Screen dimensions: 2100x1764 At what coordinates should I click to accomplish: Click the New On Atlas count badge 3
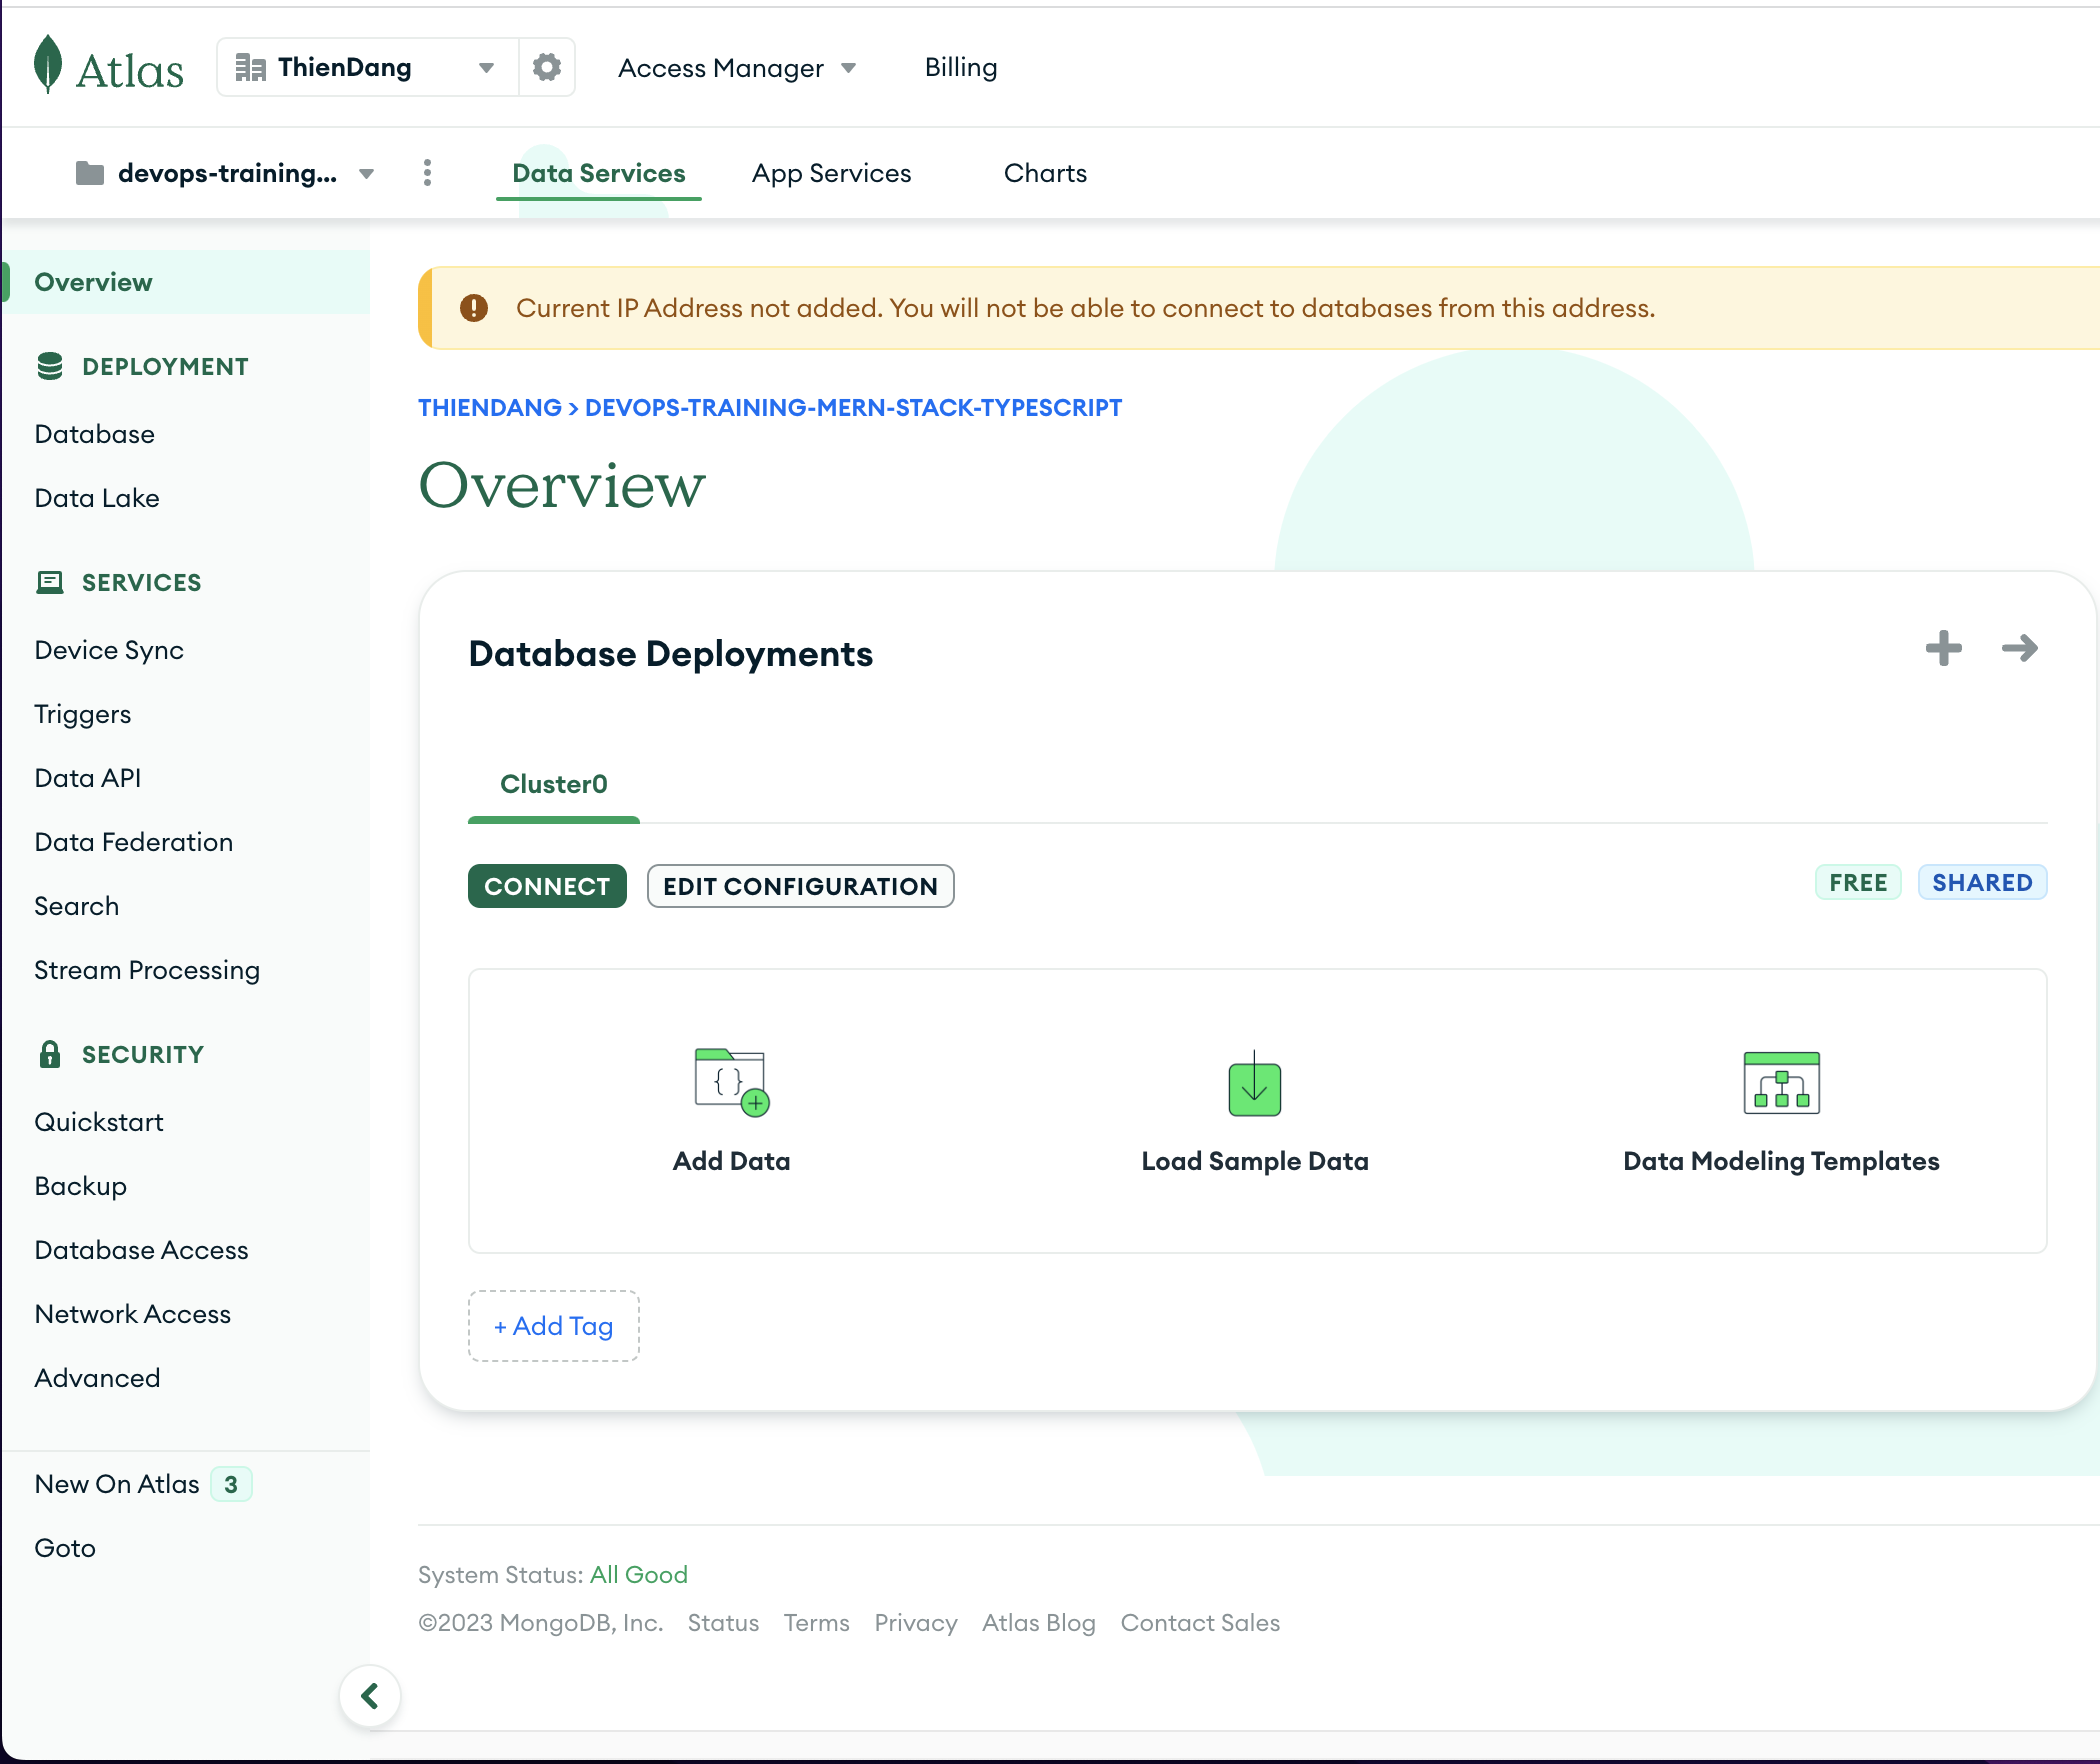[231, 1484]
